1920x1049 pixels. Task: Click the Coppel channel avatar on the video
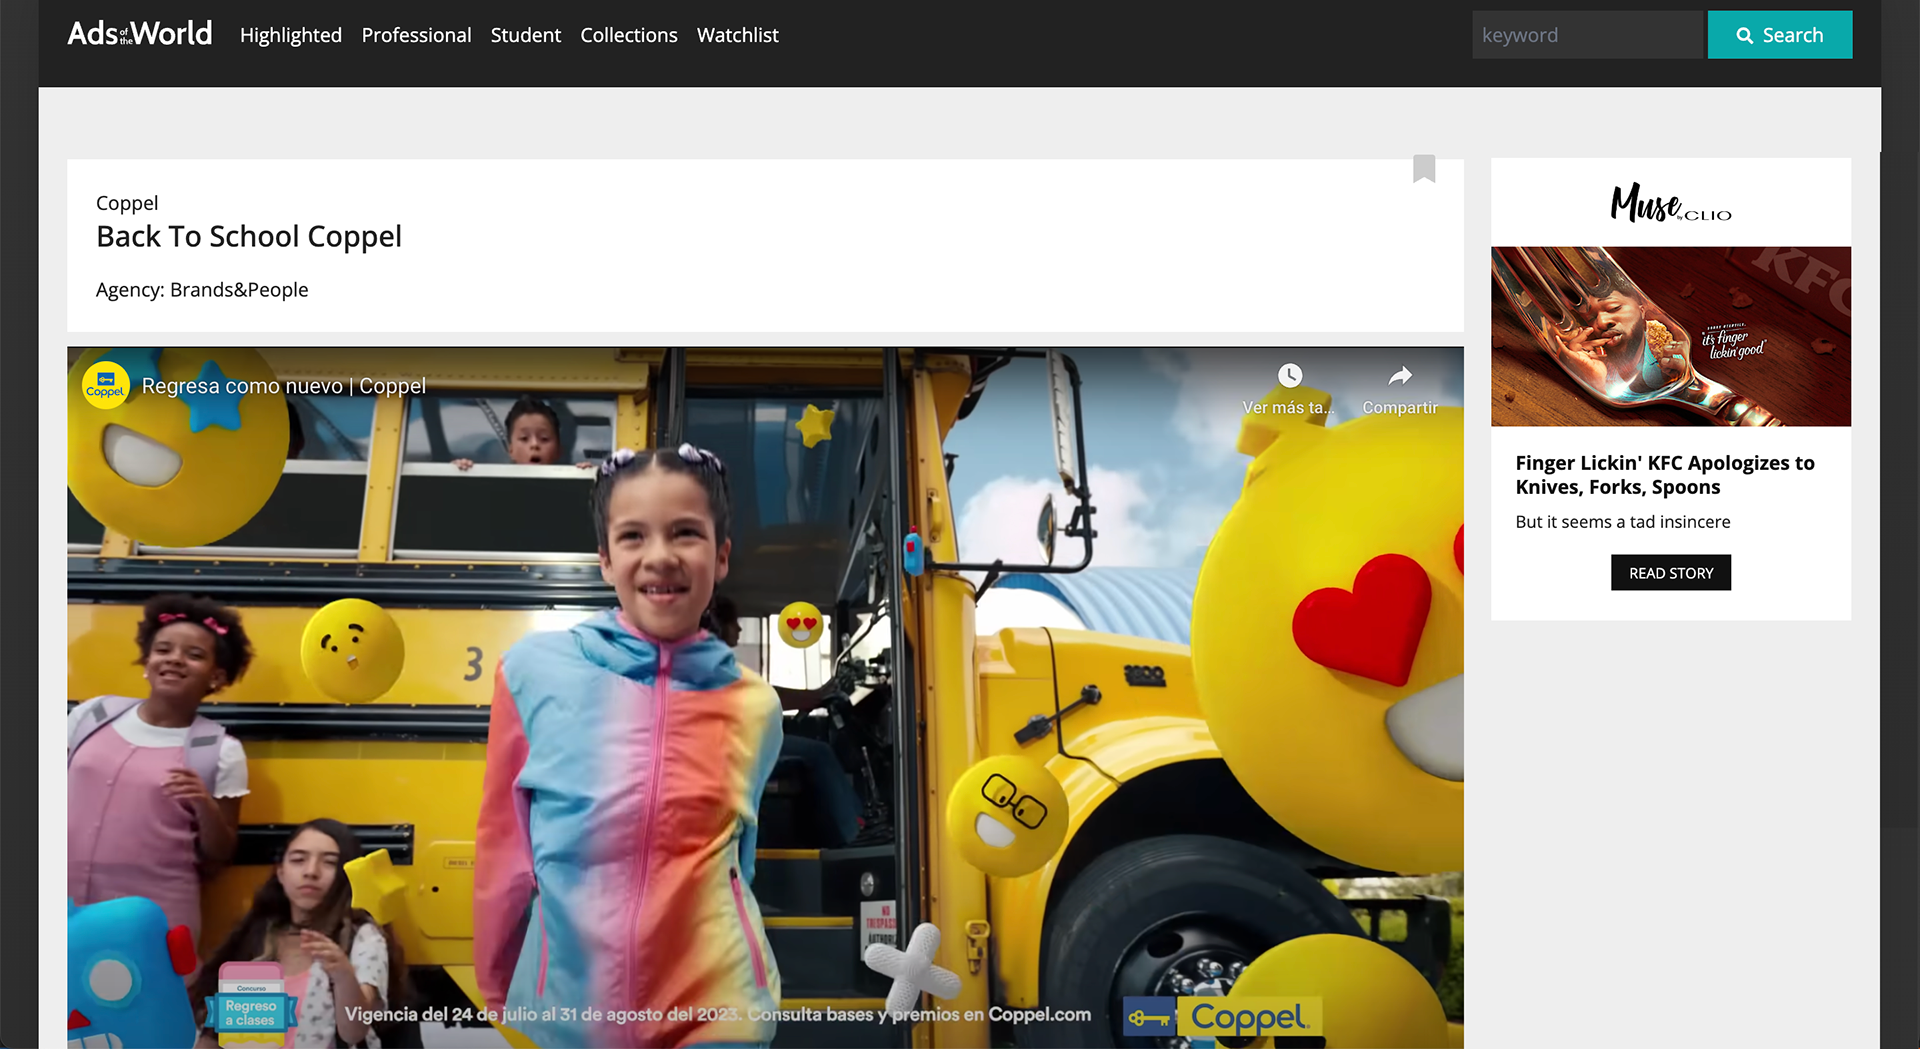105,386
